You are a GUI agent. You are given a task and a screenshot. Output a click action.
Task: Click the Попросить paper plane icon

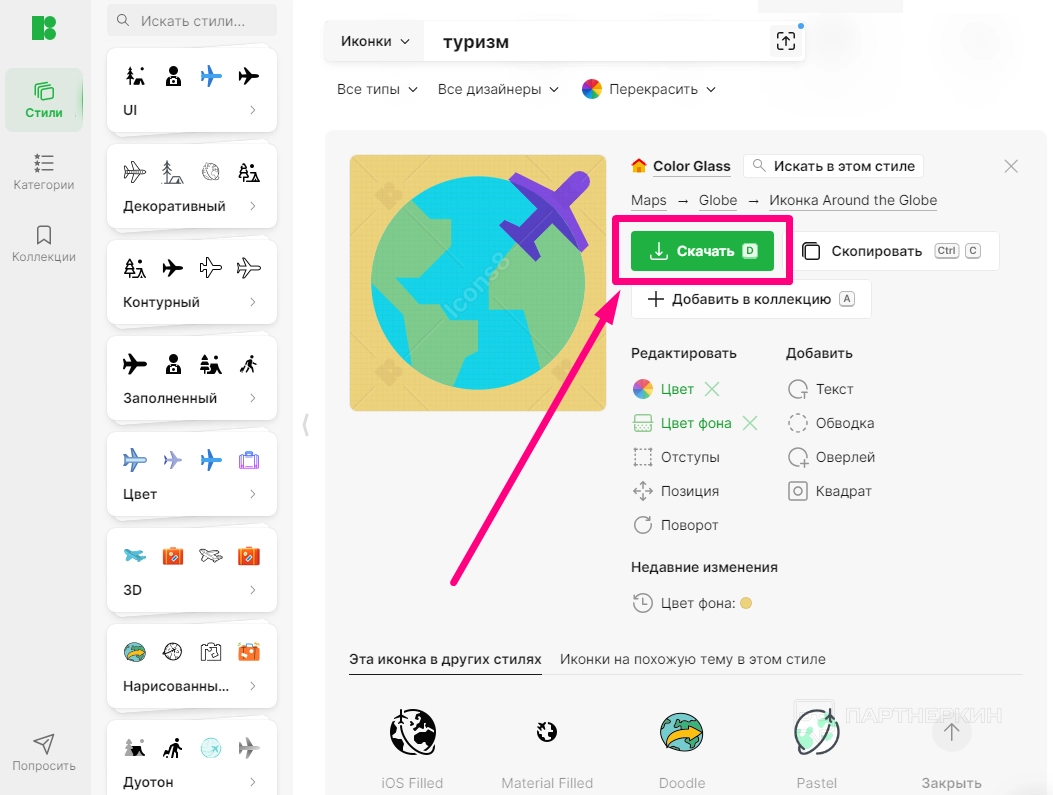(44, 743)
